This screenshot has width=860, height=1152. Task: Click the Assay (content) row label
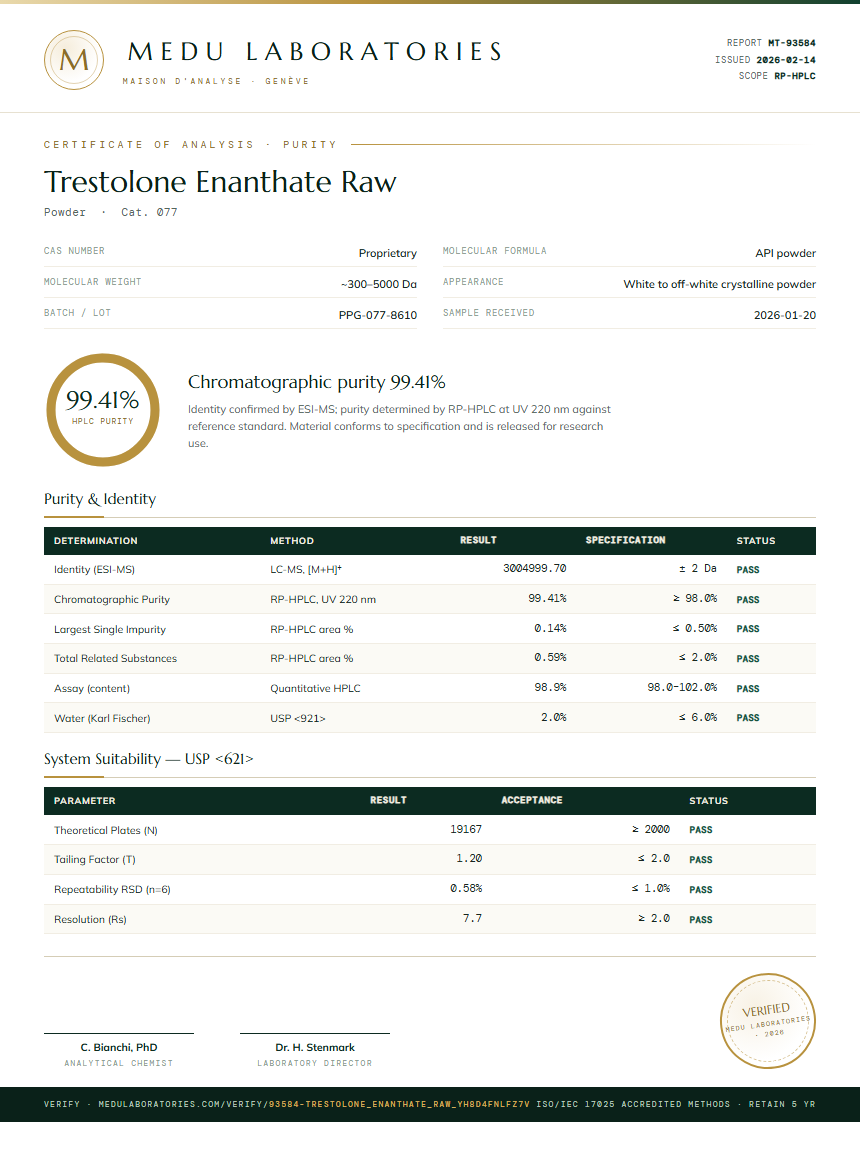92,688
